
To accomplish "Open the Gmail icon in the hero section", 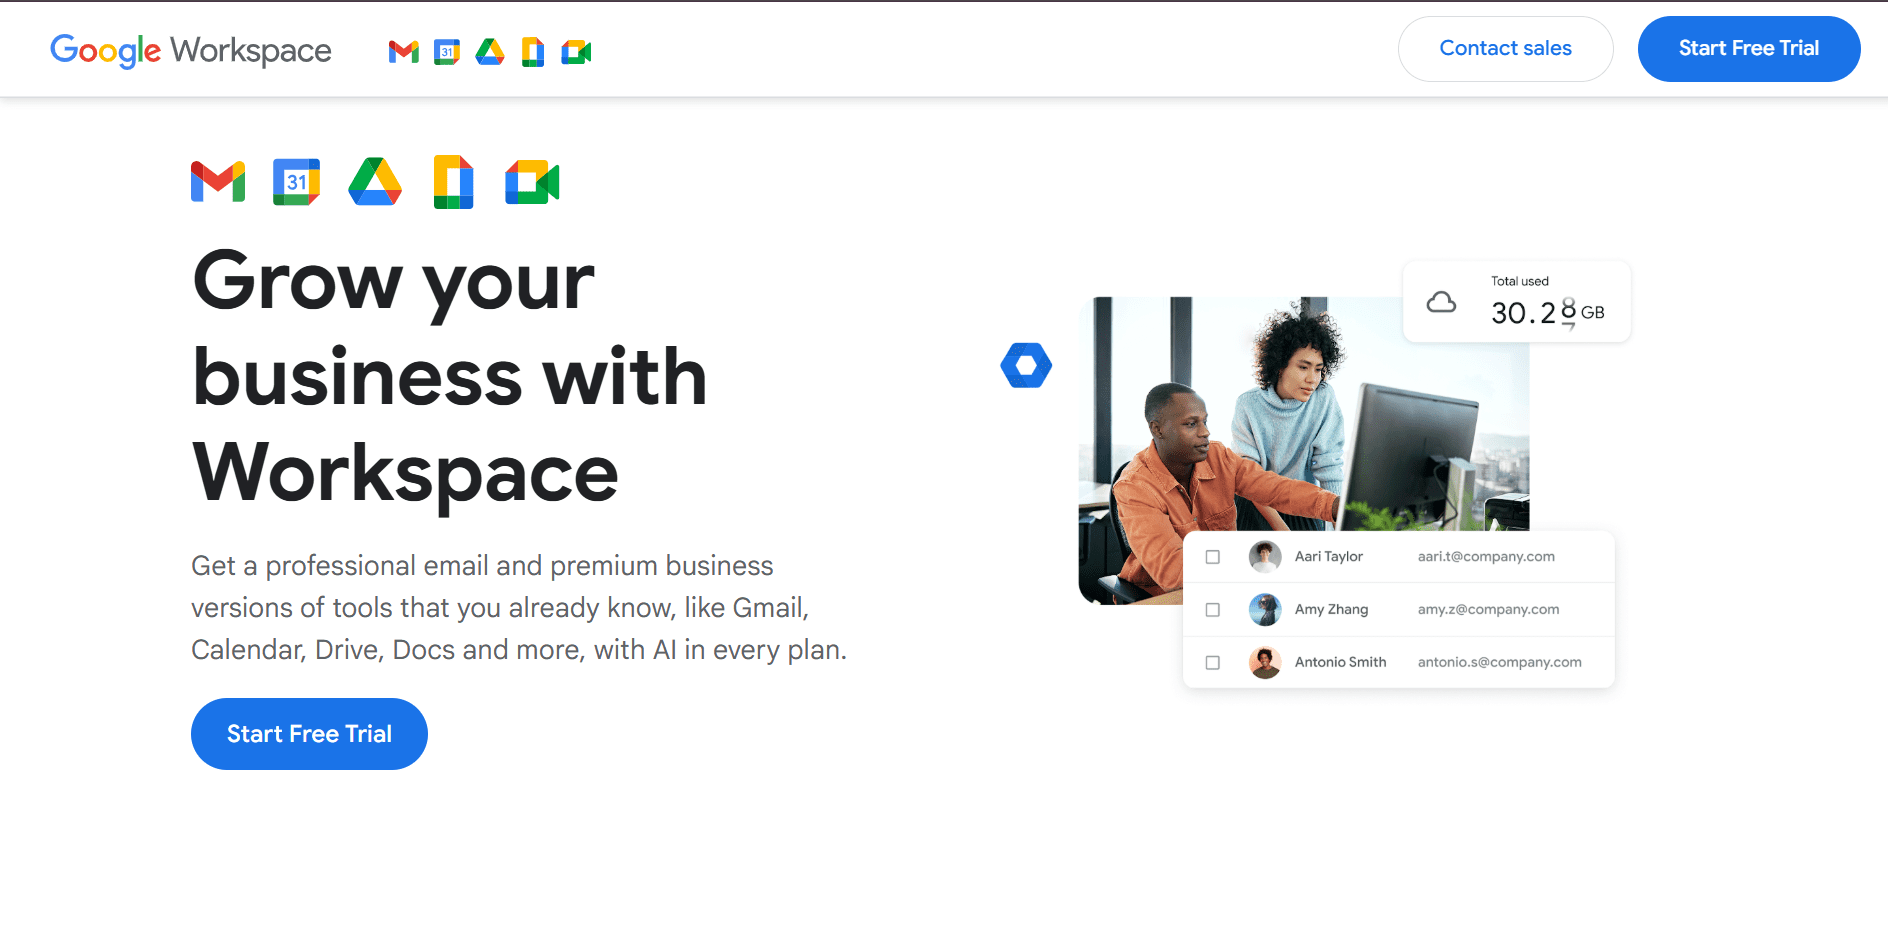I will click(x=217, y=181).
